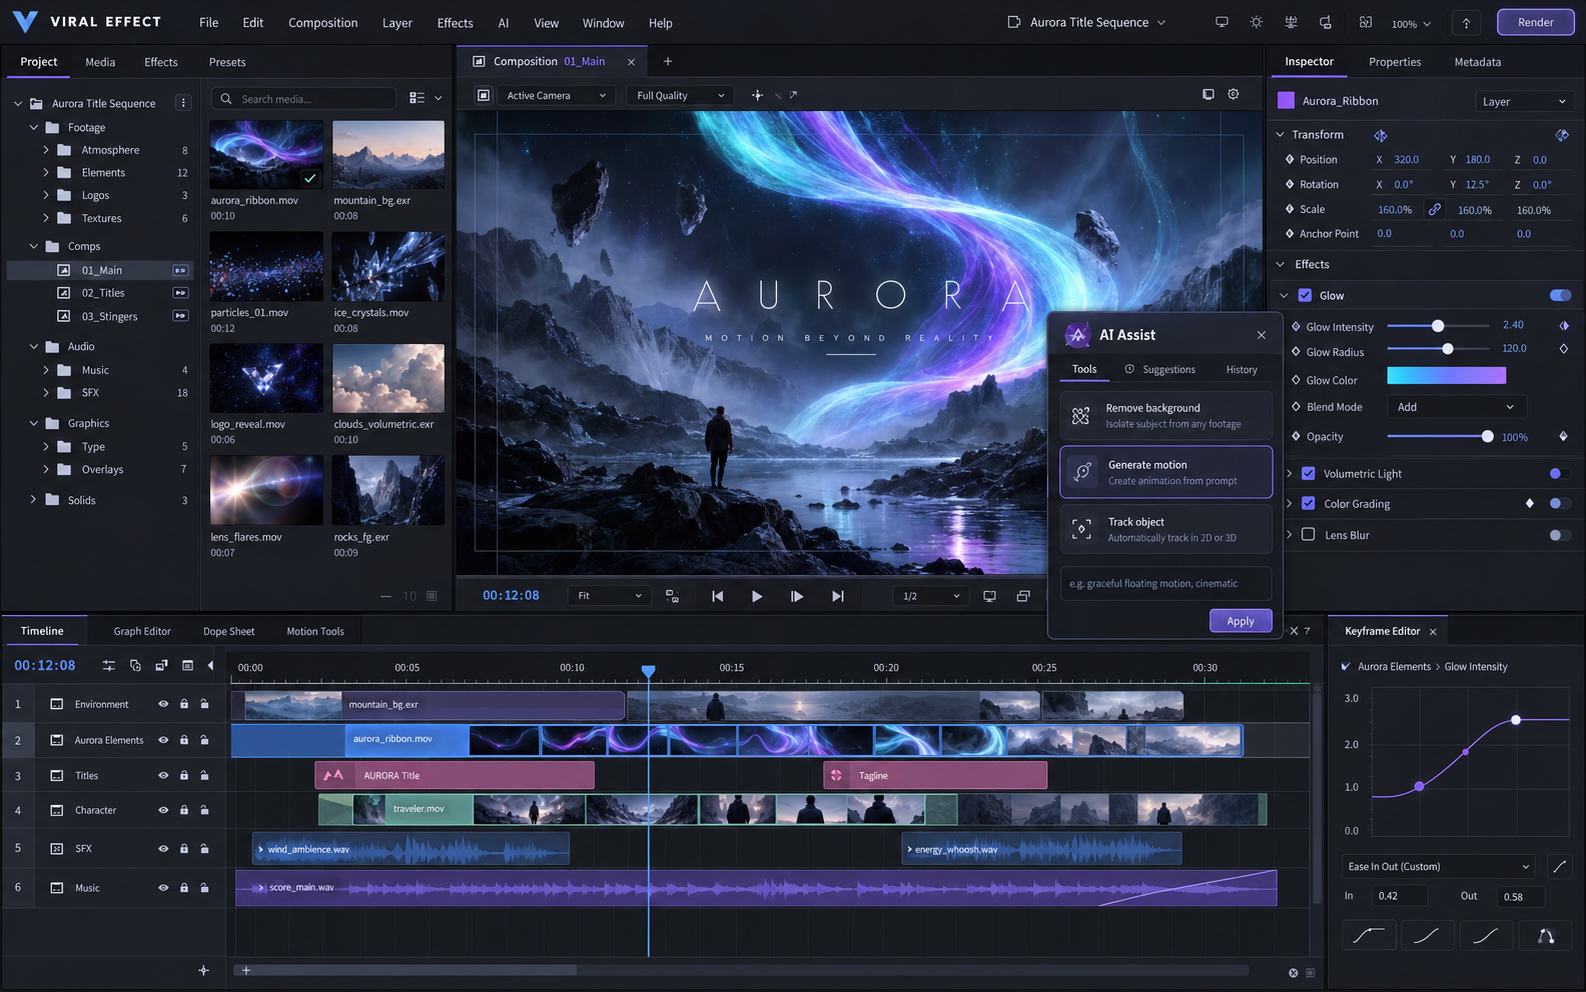
Task: Click the Glow Color gradient swatch
Action: 1446,376
